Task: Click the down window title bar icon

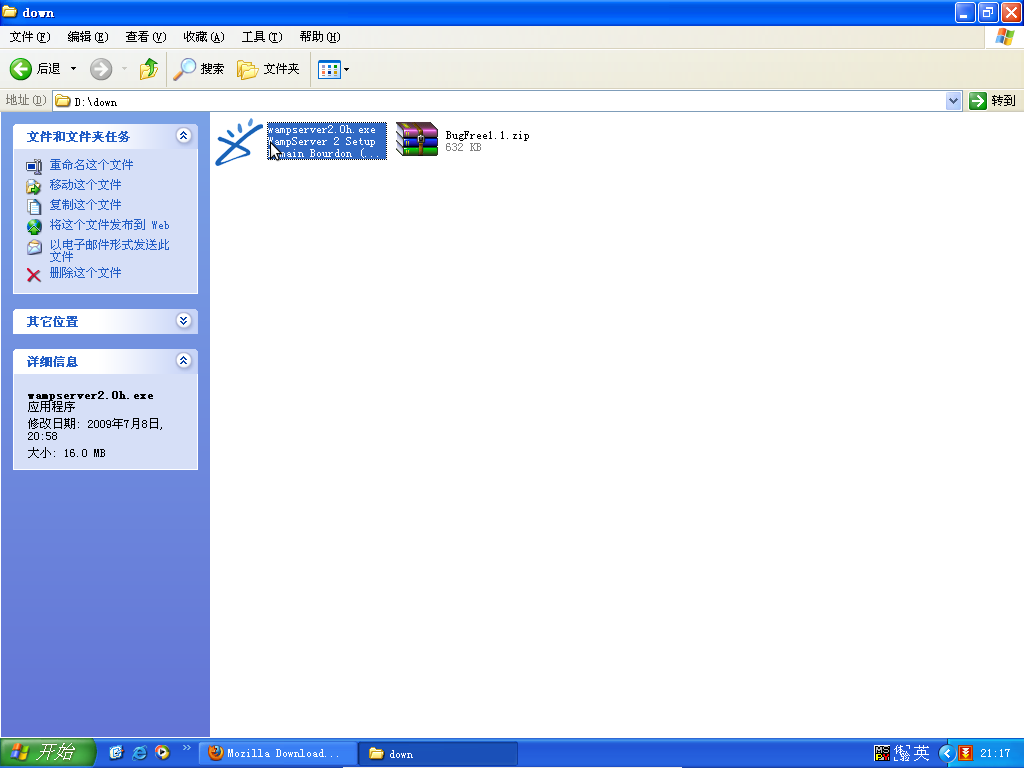Action: point(10,12)
